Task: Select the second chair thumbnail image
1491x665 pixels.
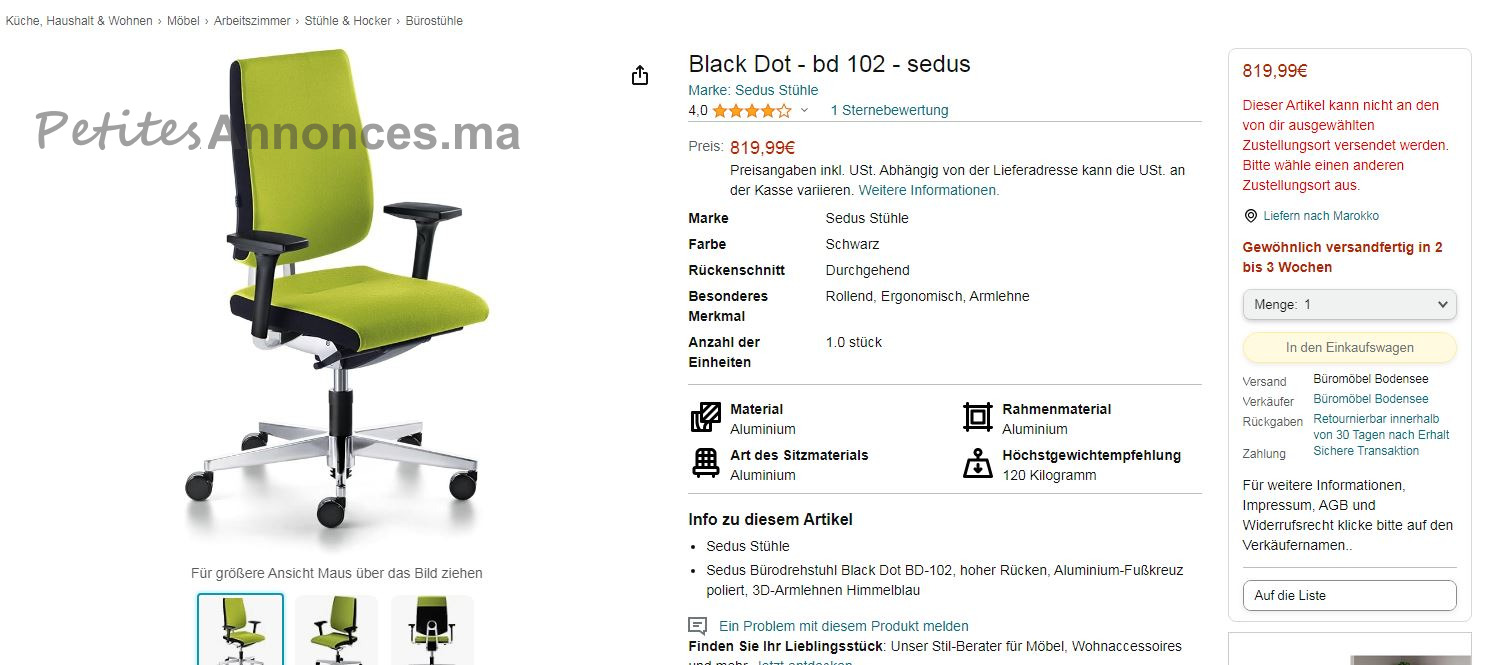Action: (336, 630)
